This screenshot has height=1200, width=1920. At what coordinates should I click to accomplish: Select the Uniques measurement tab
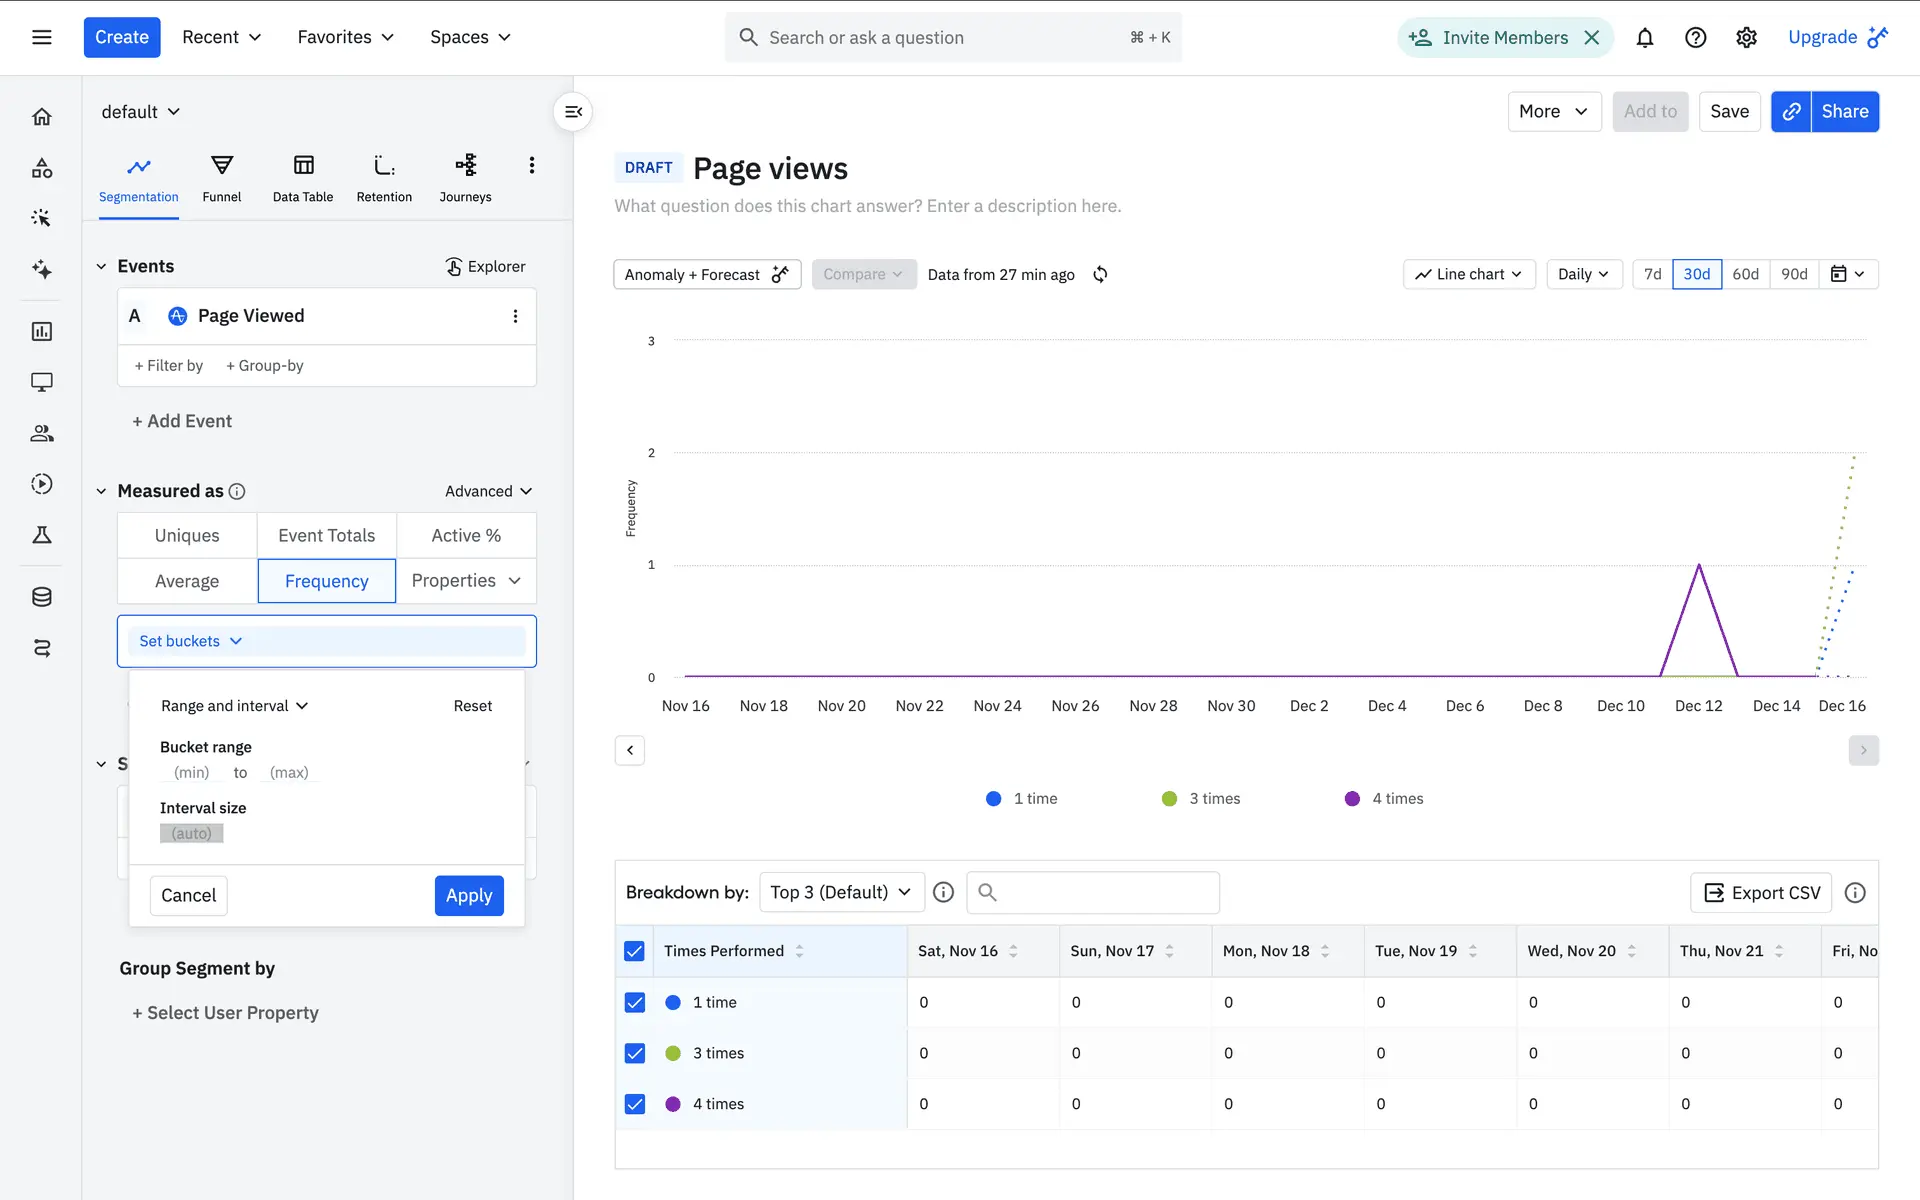pos(187,536)
